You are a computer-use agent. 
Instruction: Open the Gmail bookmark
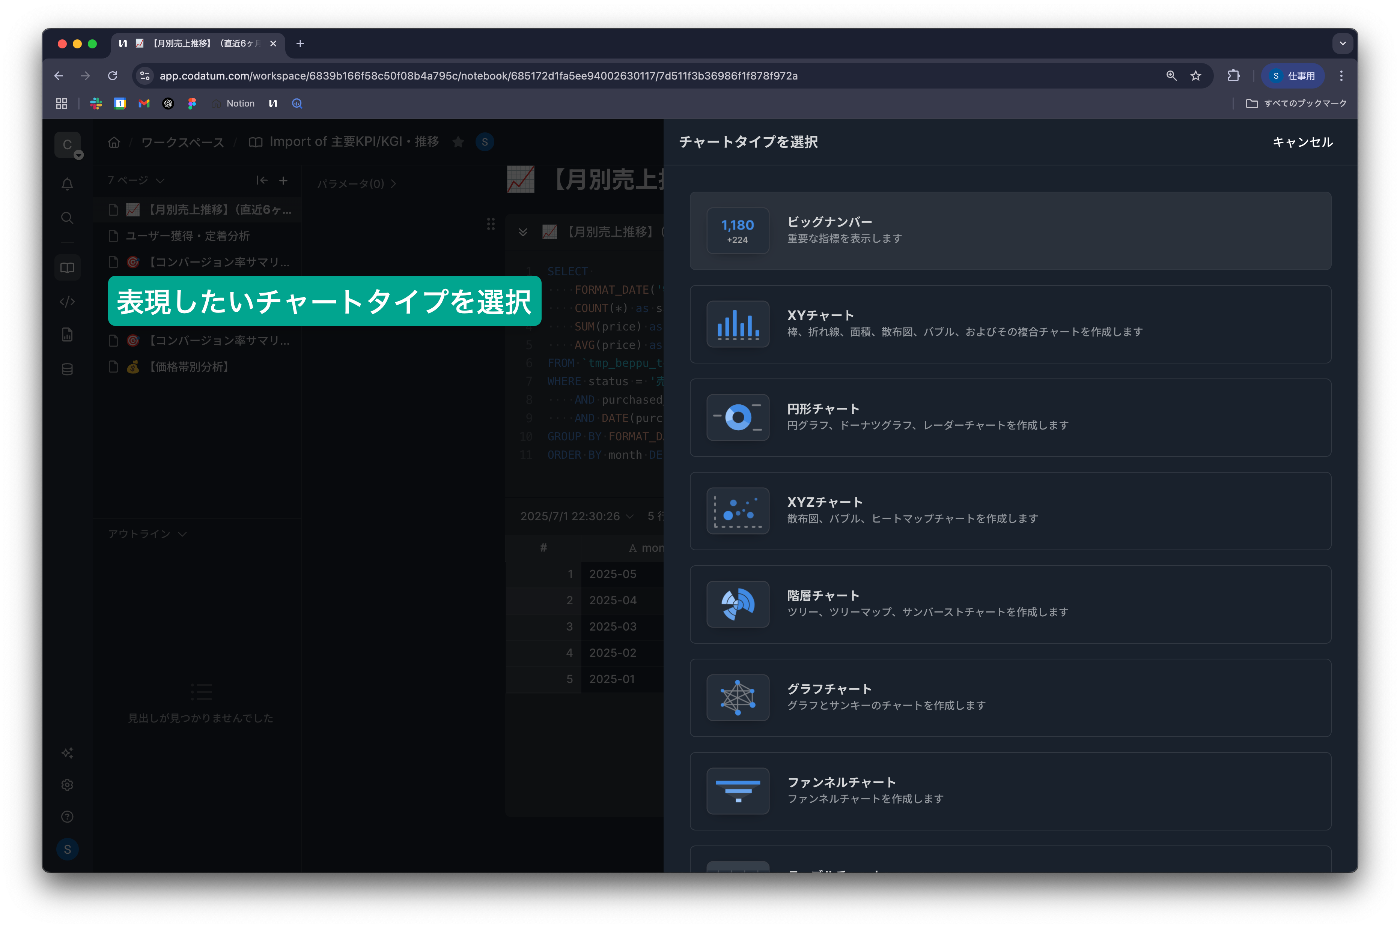point(144,103)
